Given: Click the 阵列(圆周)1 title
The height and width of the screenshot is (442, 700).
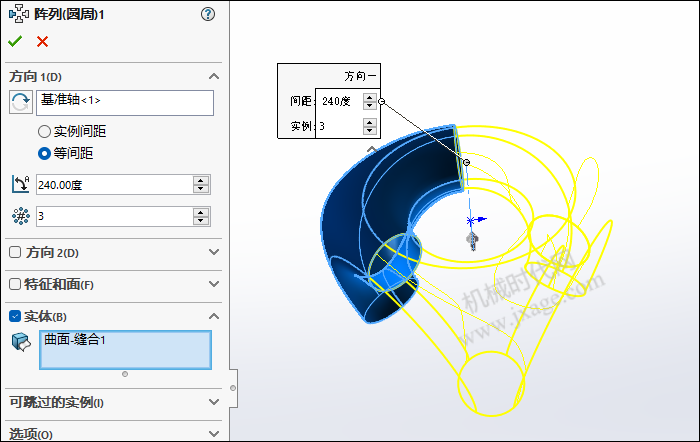Looking at the screenshot, I should point(69,14).
